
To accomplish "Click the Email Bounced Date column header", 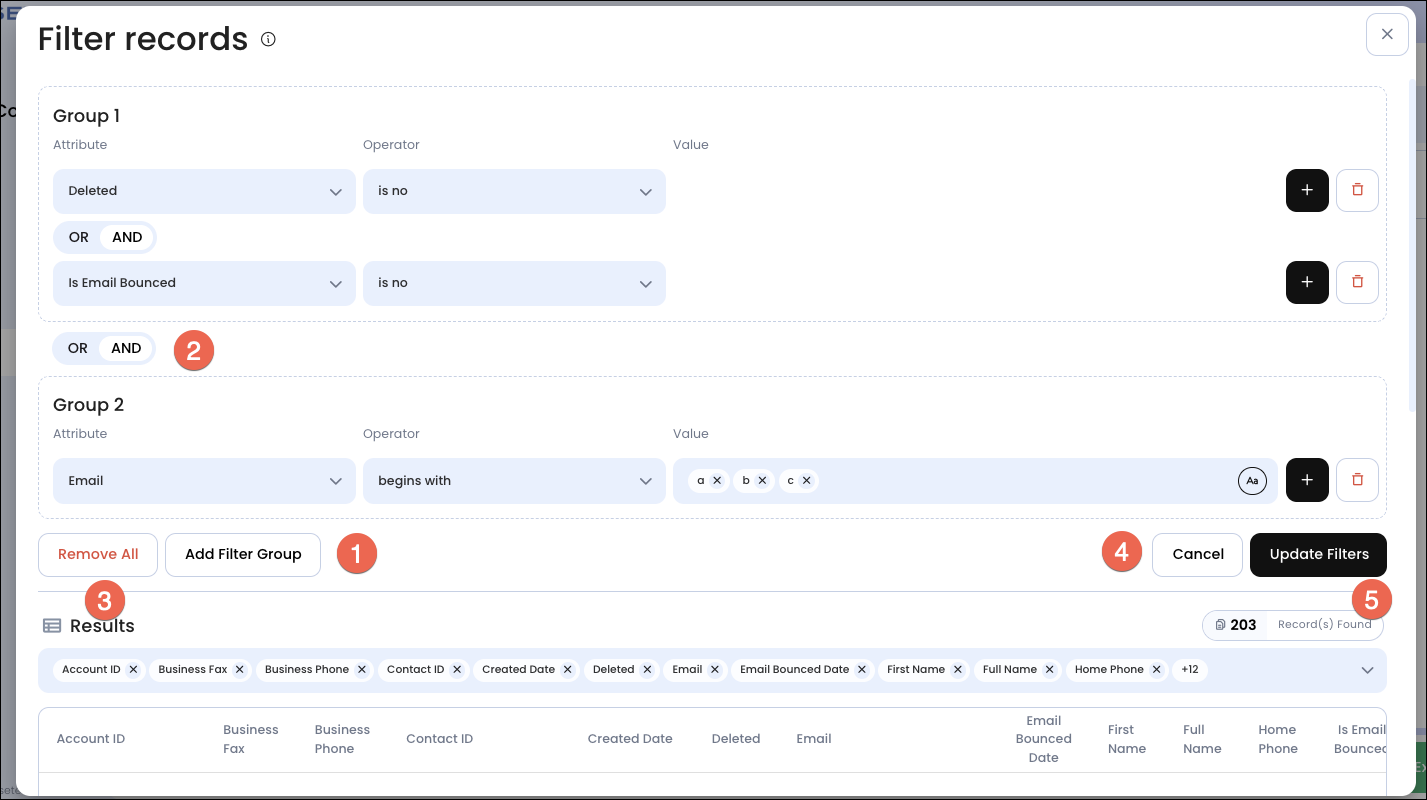I will coord(1043,739).
